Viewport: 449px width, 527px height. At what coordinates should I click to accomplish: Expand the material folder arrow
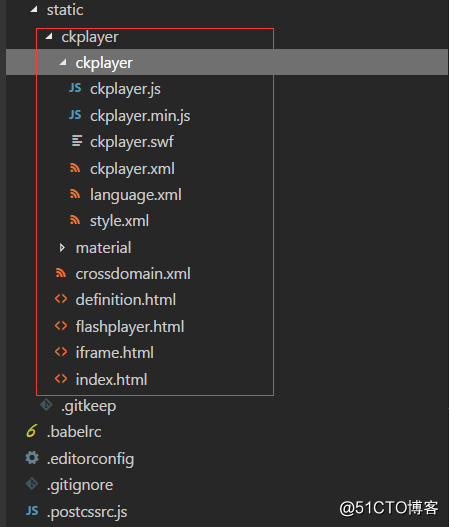tap(62, 248)
